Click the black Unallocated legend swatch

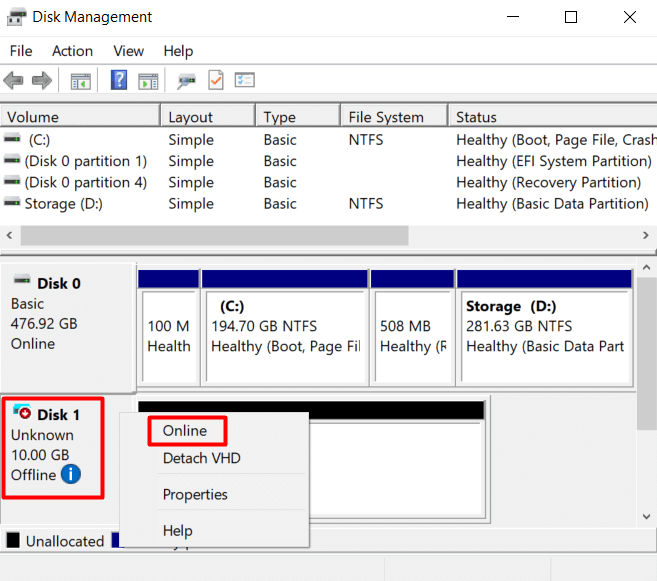13,541
